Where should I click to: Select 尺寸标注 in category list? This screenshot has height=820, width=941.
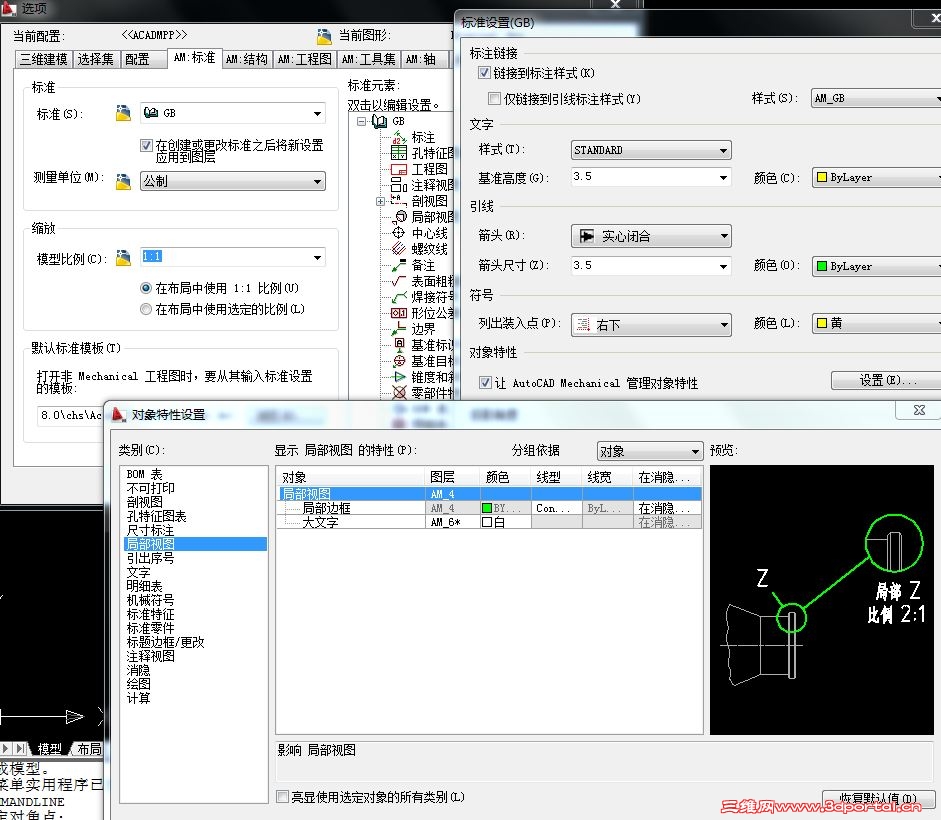pyautogui.click(x=150, y=530)
